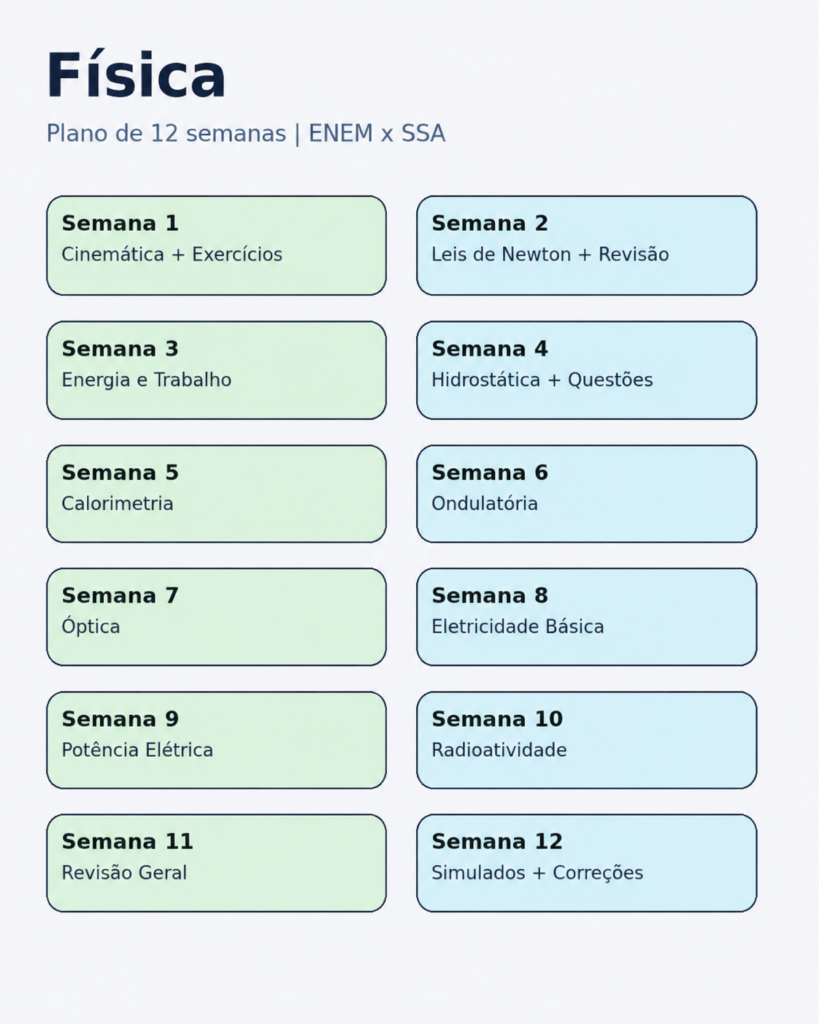Click the 'Semana 10' heading

coord(497,719)
